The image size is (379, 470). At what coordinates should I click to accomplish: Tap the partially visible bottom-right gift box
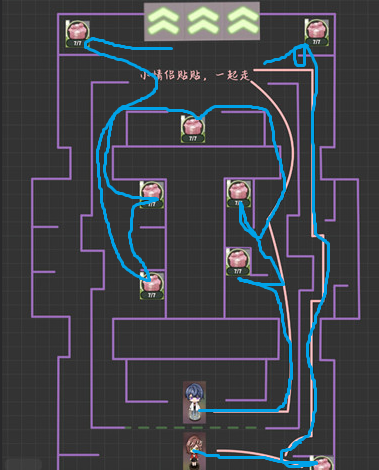coord(322,463)
